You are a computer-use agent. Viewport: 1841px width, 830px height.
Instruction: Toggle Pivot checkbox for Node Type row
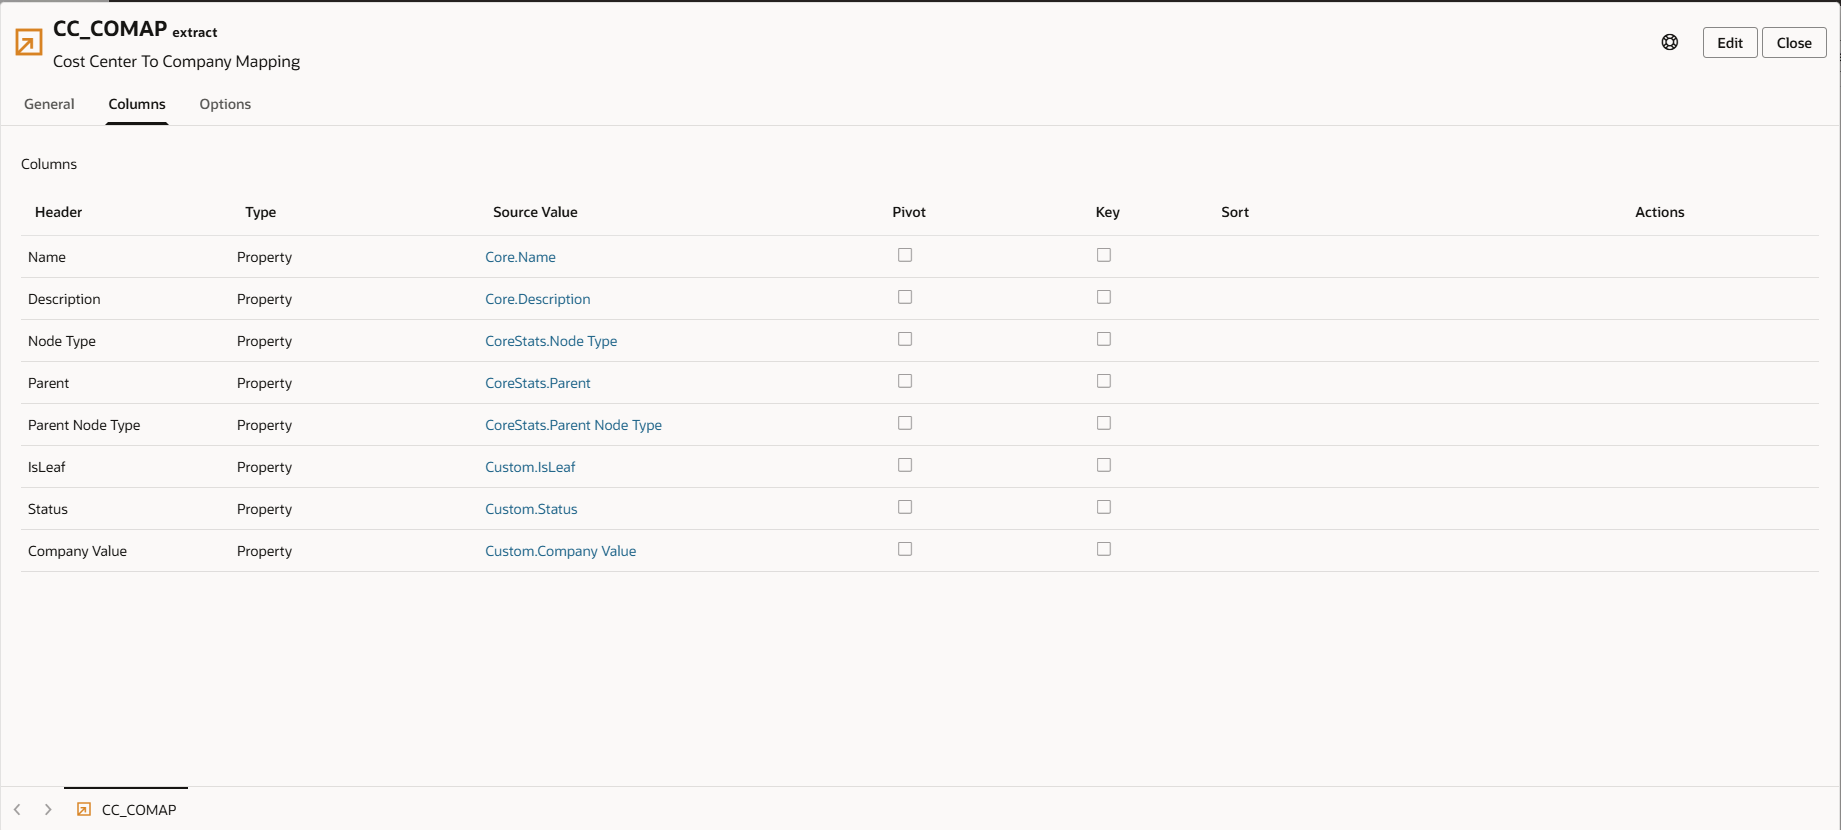(x=905, y=339)
